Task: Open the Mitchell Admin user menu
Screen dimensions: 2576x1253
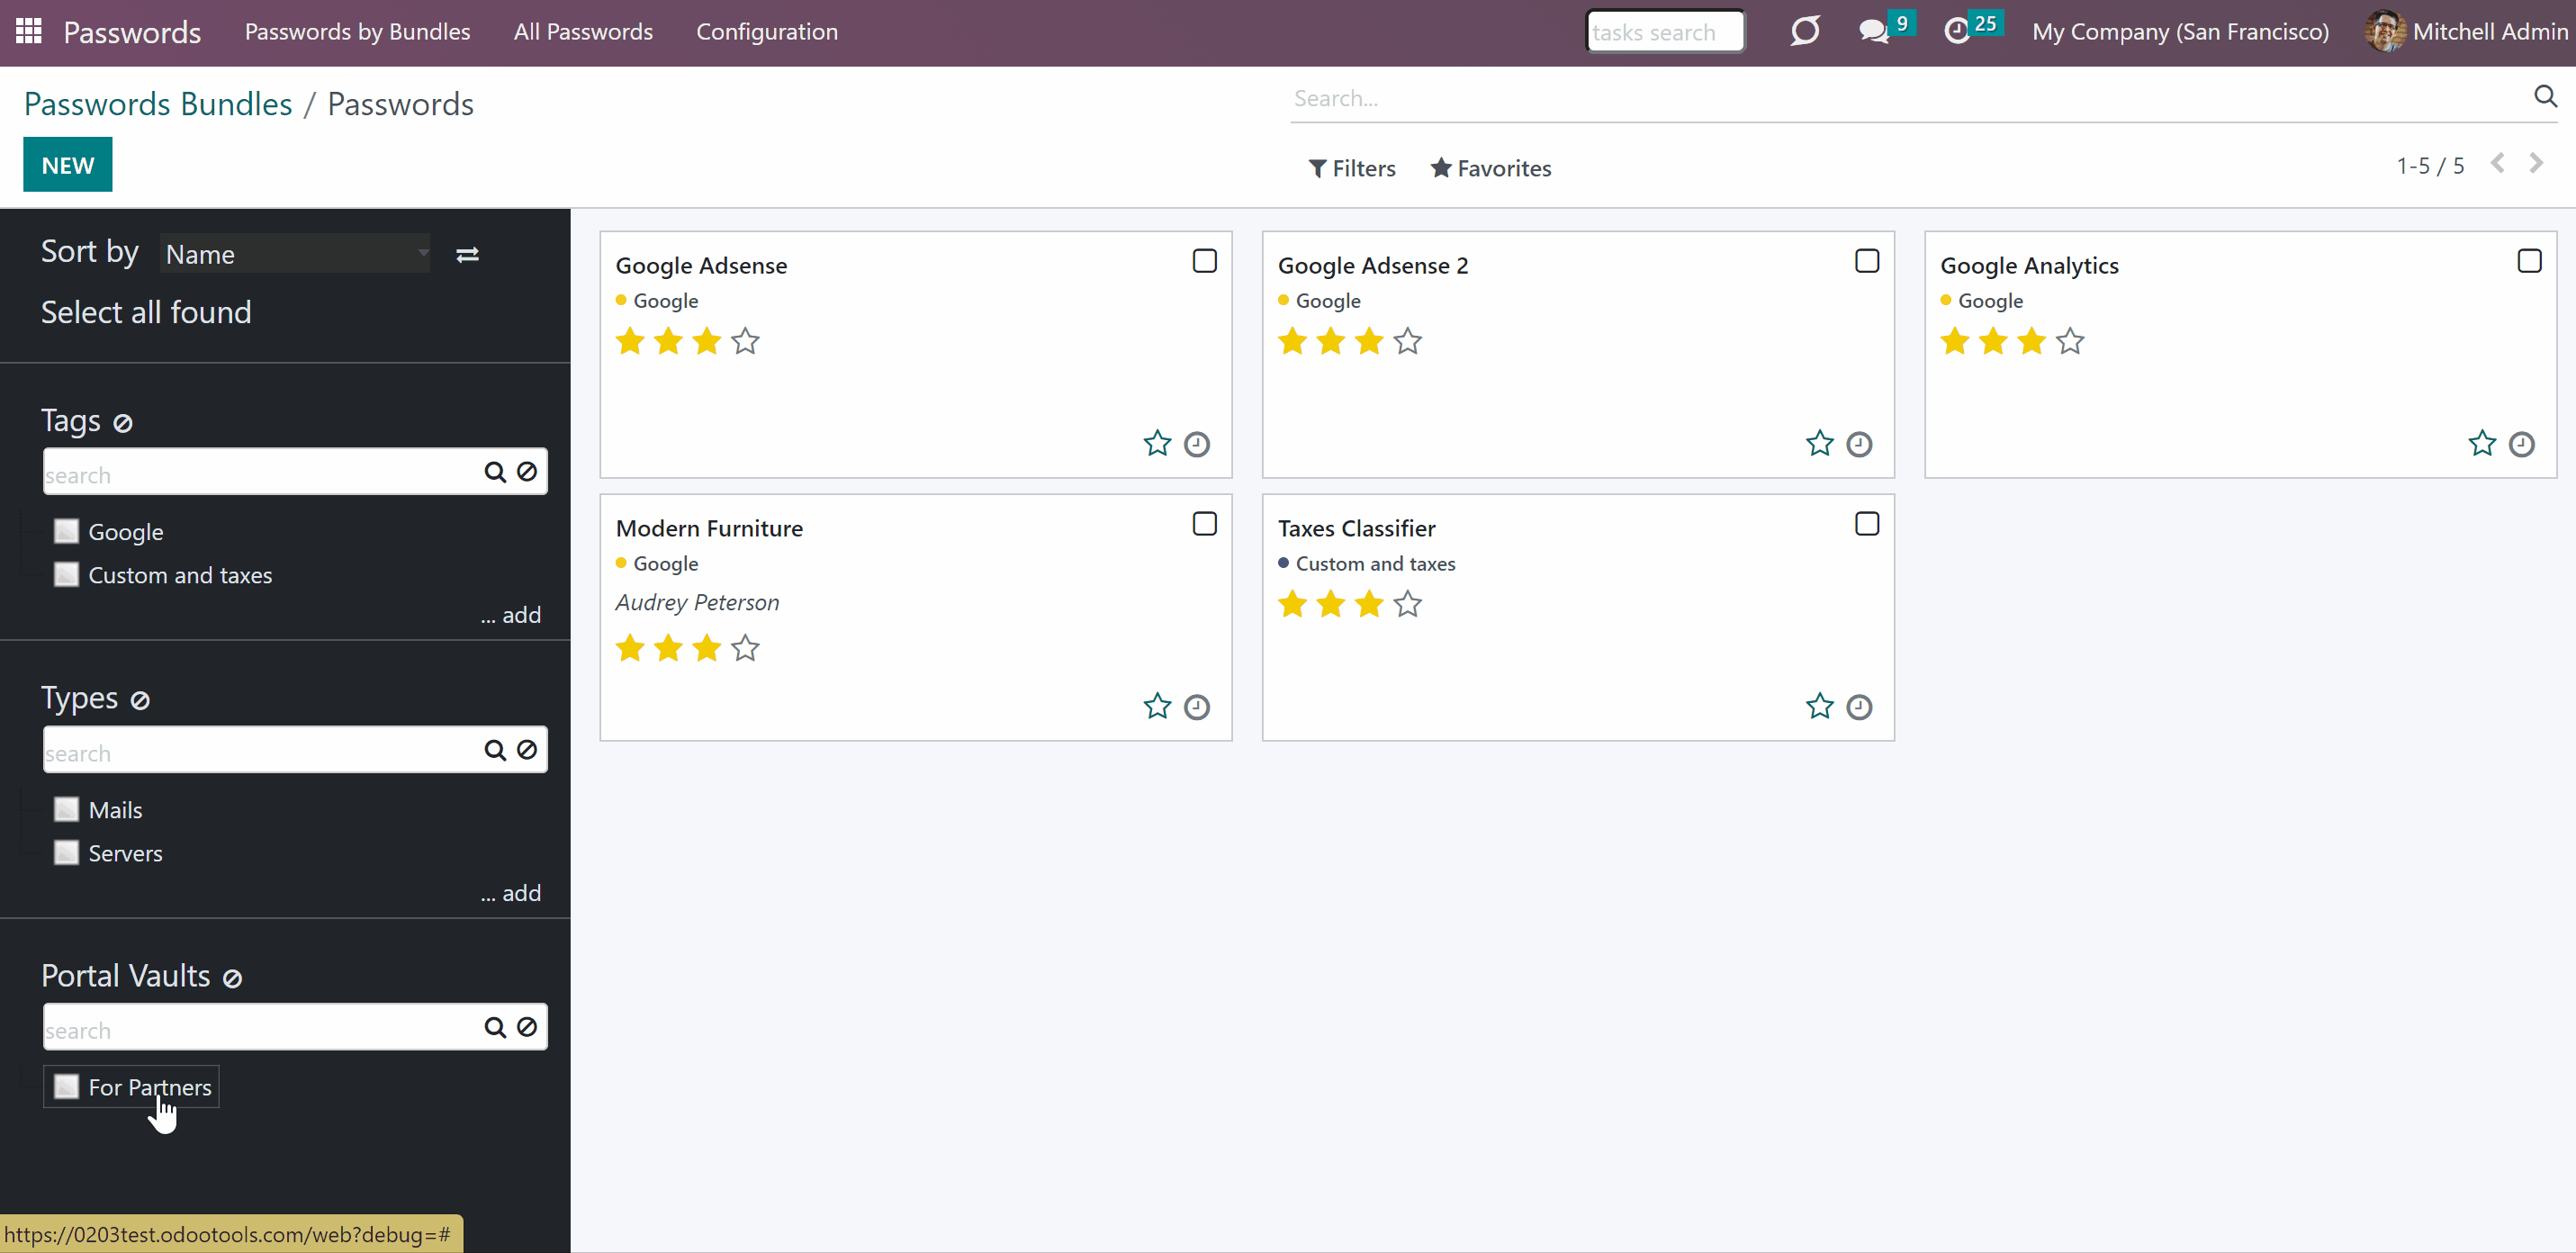Action: click(x=2466, y=32)
